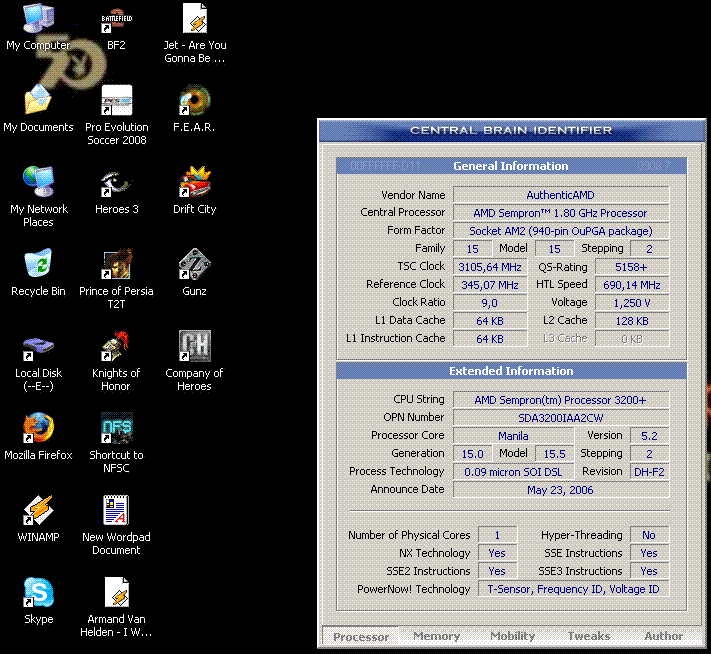Open the New Wordpad Document file
The image size is (711, 654).
click(x=116, y=511)
